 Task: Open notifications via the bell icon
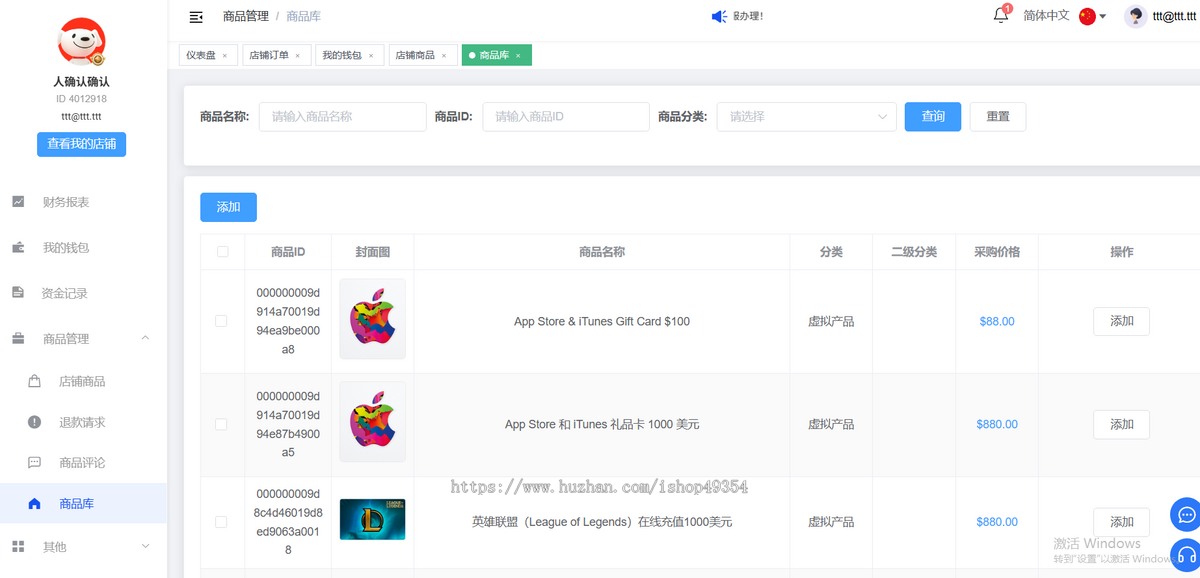(1000, 15)
